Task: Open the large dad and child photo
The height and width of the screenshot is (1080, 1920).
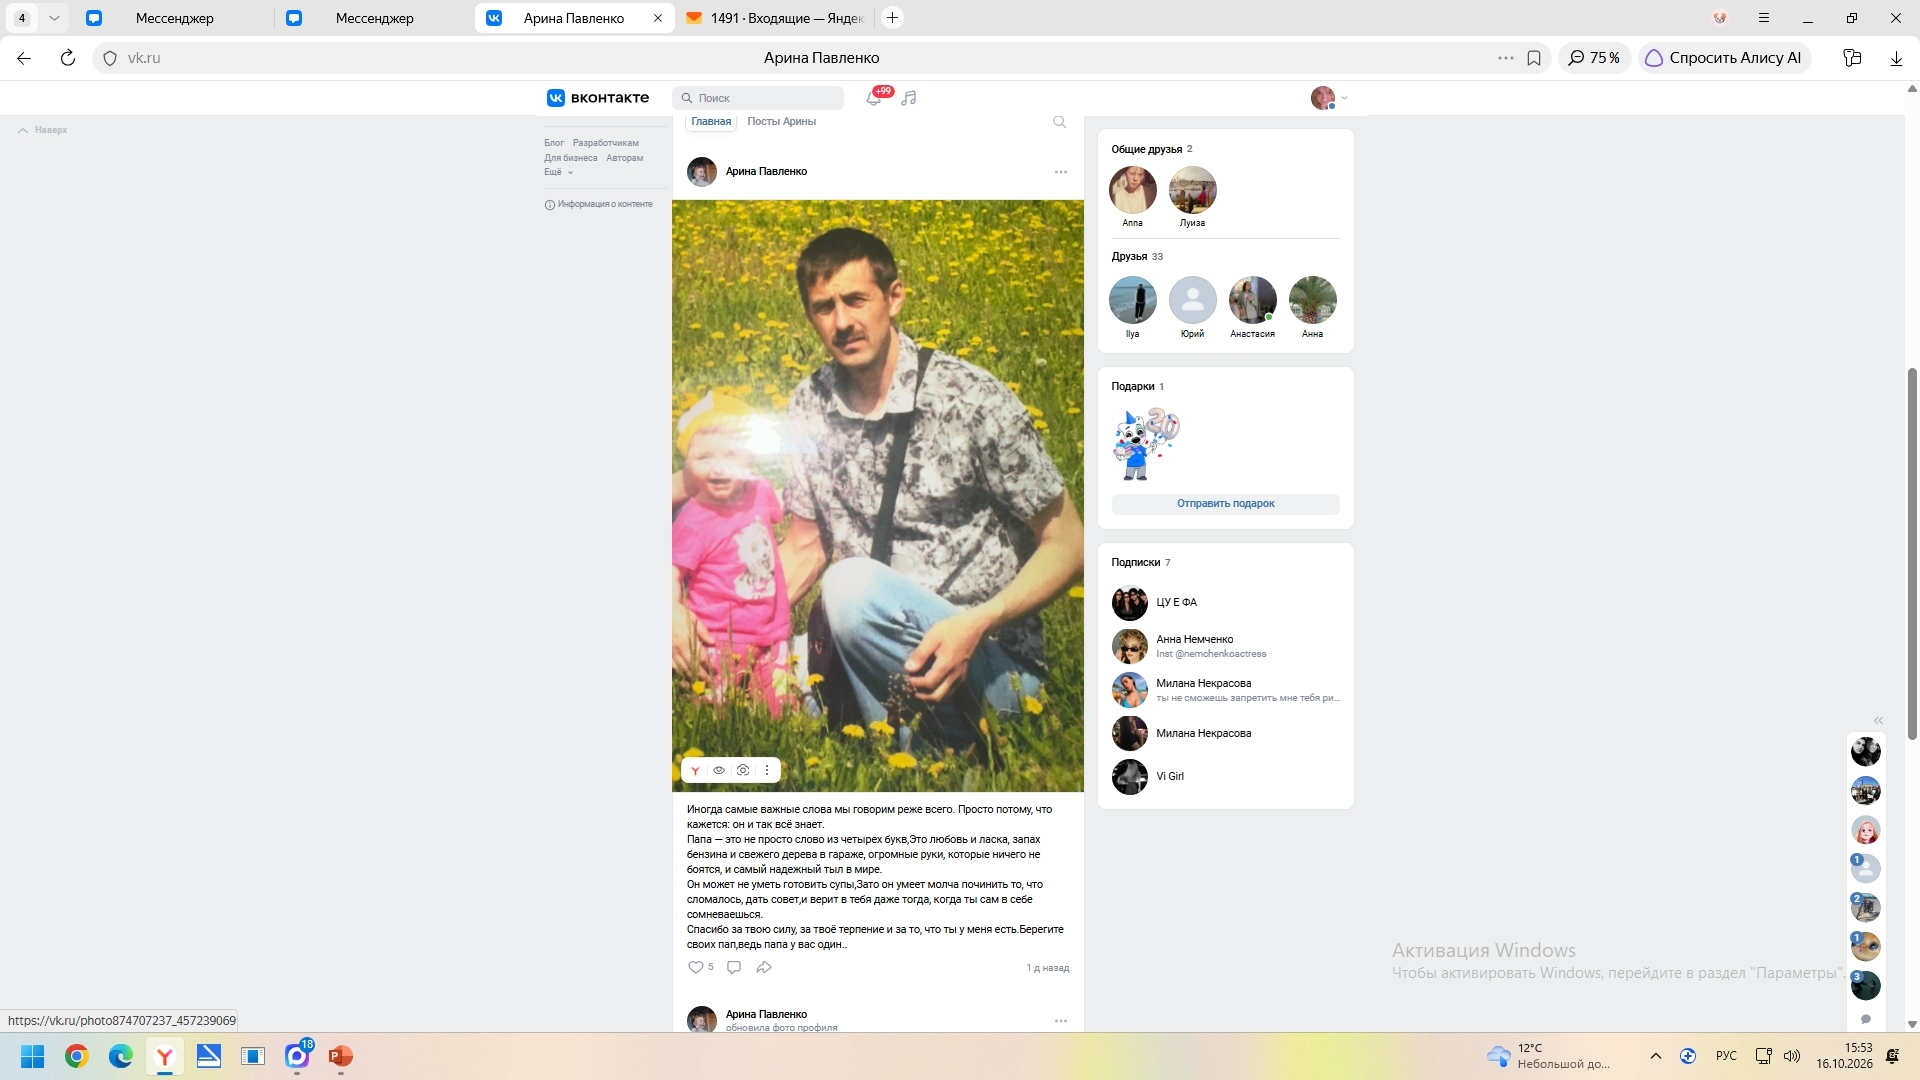Action: 877,495
